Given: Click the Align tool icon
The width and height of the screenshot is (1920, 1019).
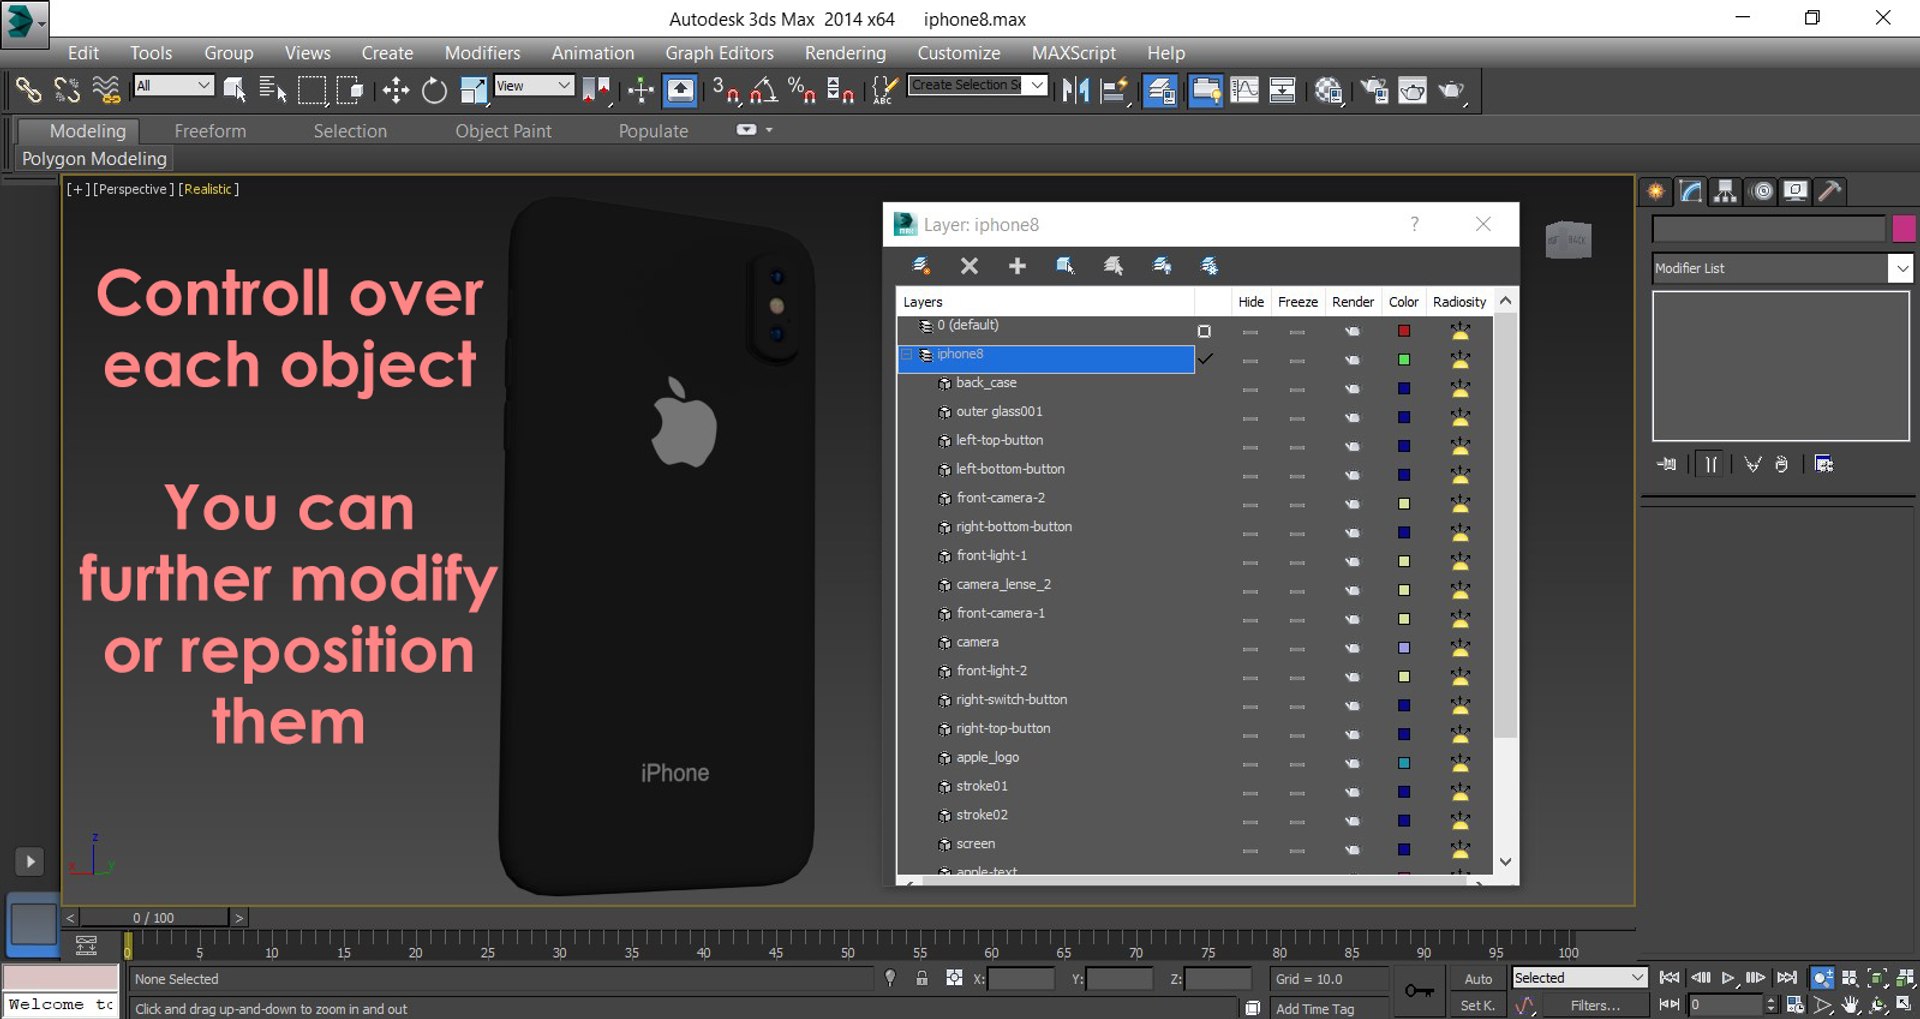Looking at the screenshot, I should [x=1114, y=91].
